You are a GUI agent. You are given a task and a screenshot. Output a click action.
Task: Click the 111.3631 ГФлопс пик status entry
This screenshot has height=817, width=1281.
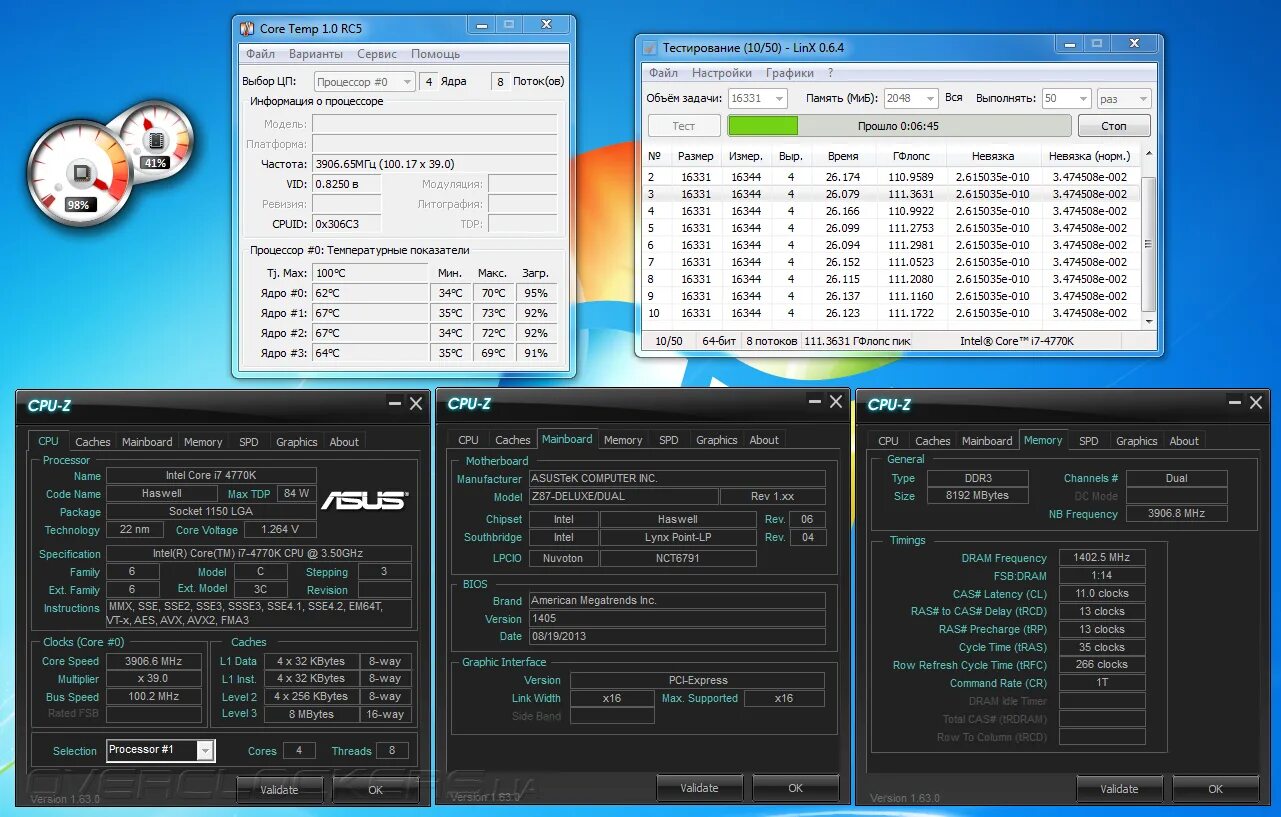pos(857,341)
